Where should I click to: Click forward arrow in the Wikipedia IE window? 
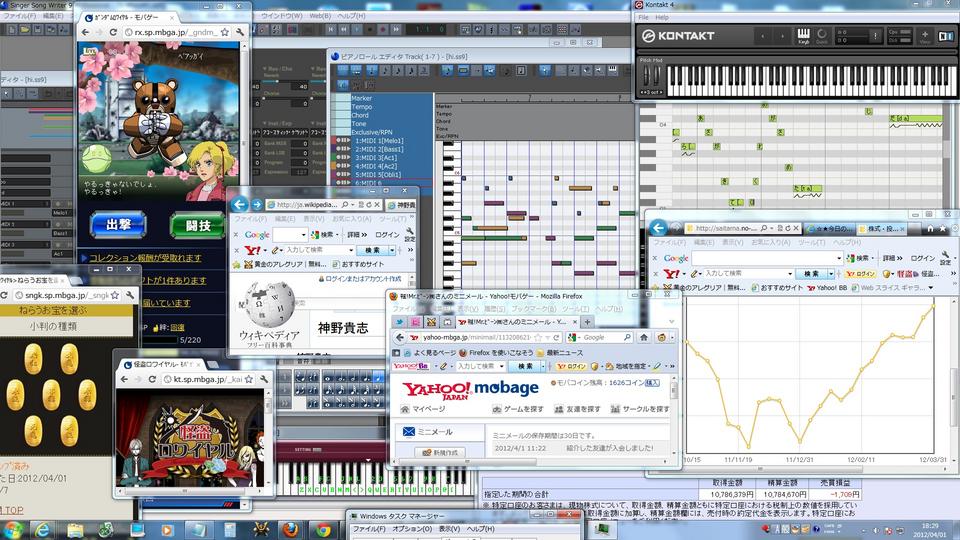[x=257, y=204]
